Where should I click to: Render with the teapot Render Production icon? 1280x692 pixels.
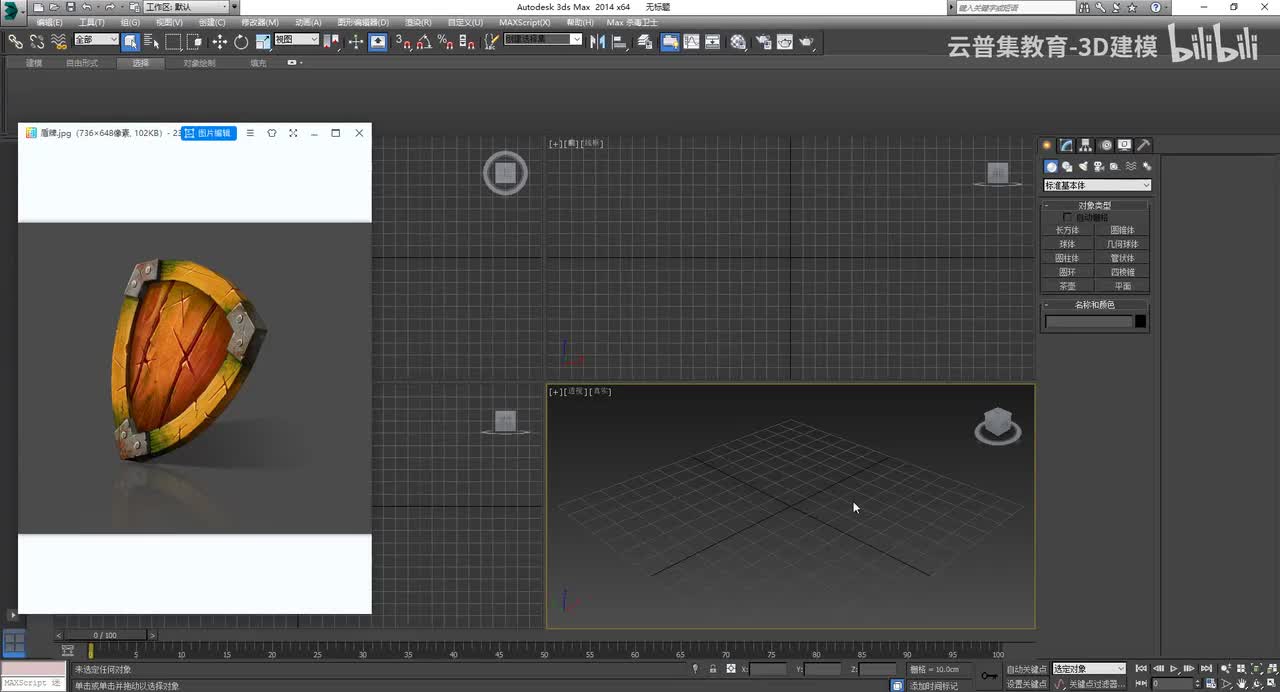pyautogui.click(x=806, y=42)
